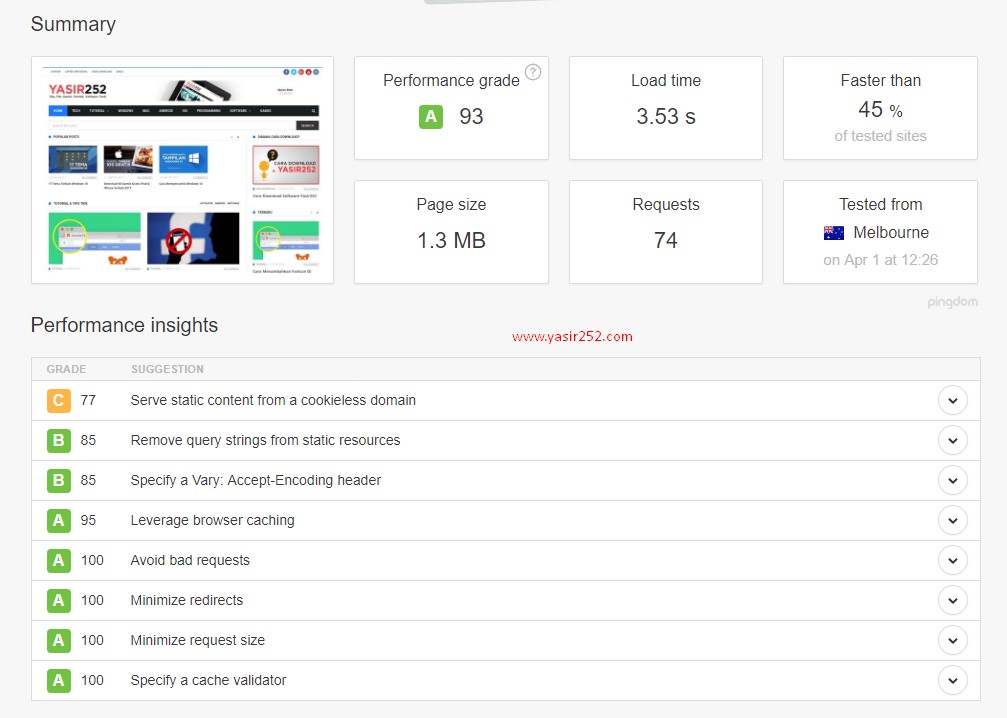Click the green B badge next to 85
This screenshot has width=1007, height=718.
coord(58,440)
